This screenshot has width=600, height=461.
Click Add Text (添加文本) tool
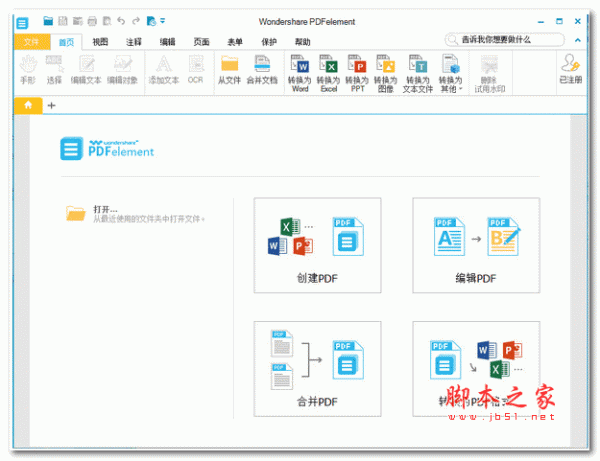tap(164, 69)
